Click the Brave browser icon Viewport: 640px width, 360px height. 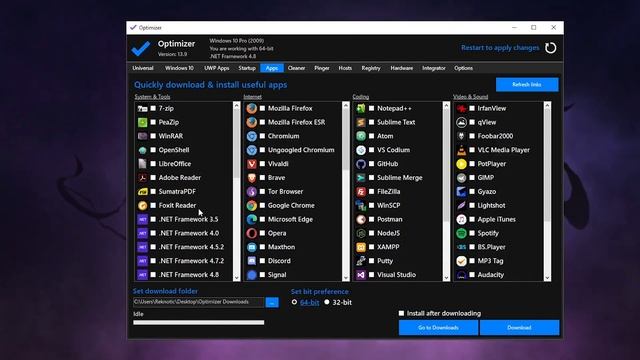pyautogui.click(x=252, y=178)
